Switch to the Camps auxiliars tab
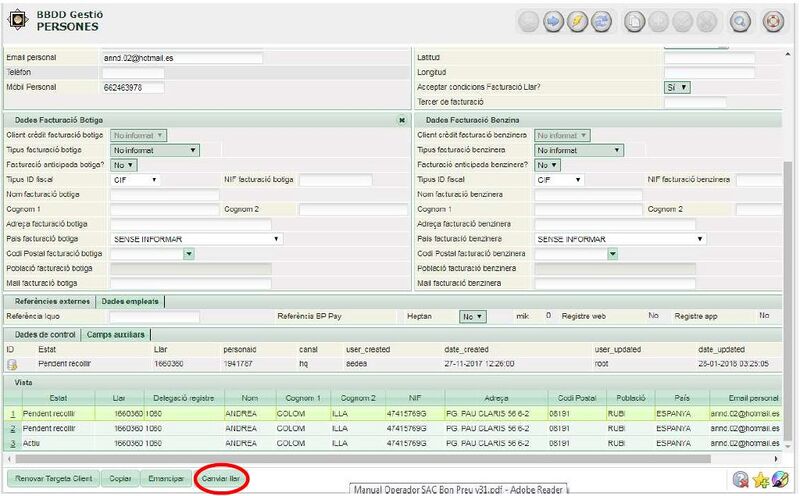Viewport: 800px width, 496px height. pos(115,334)
